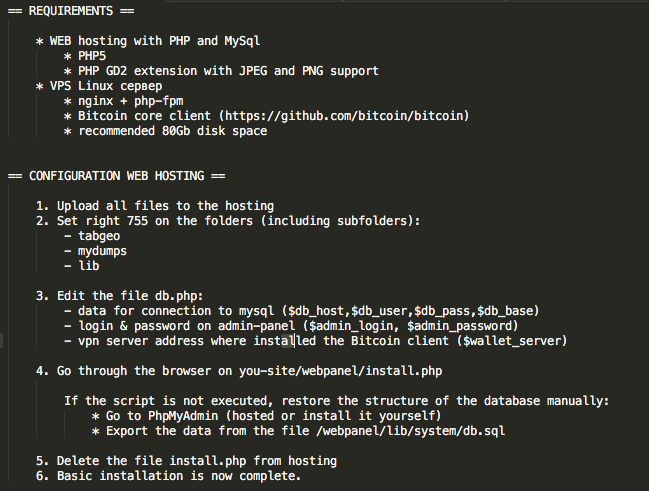Click the recommended 80Gb disk space line
This screenshot has height=491, width=649.
pos(166,131)
